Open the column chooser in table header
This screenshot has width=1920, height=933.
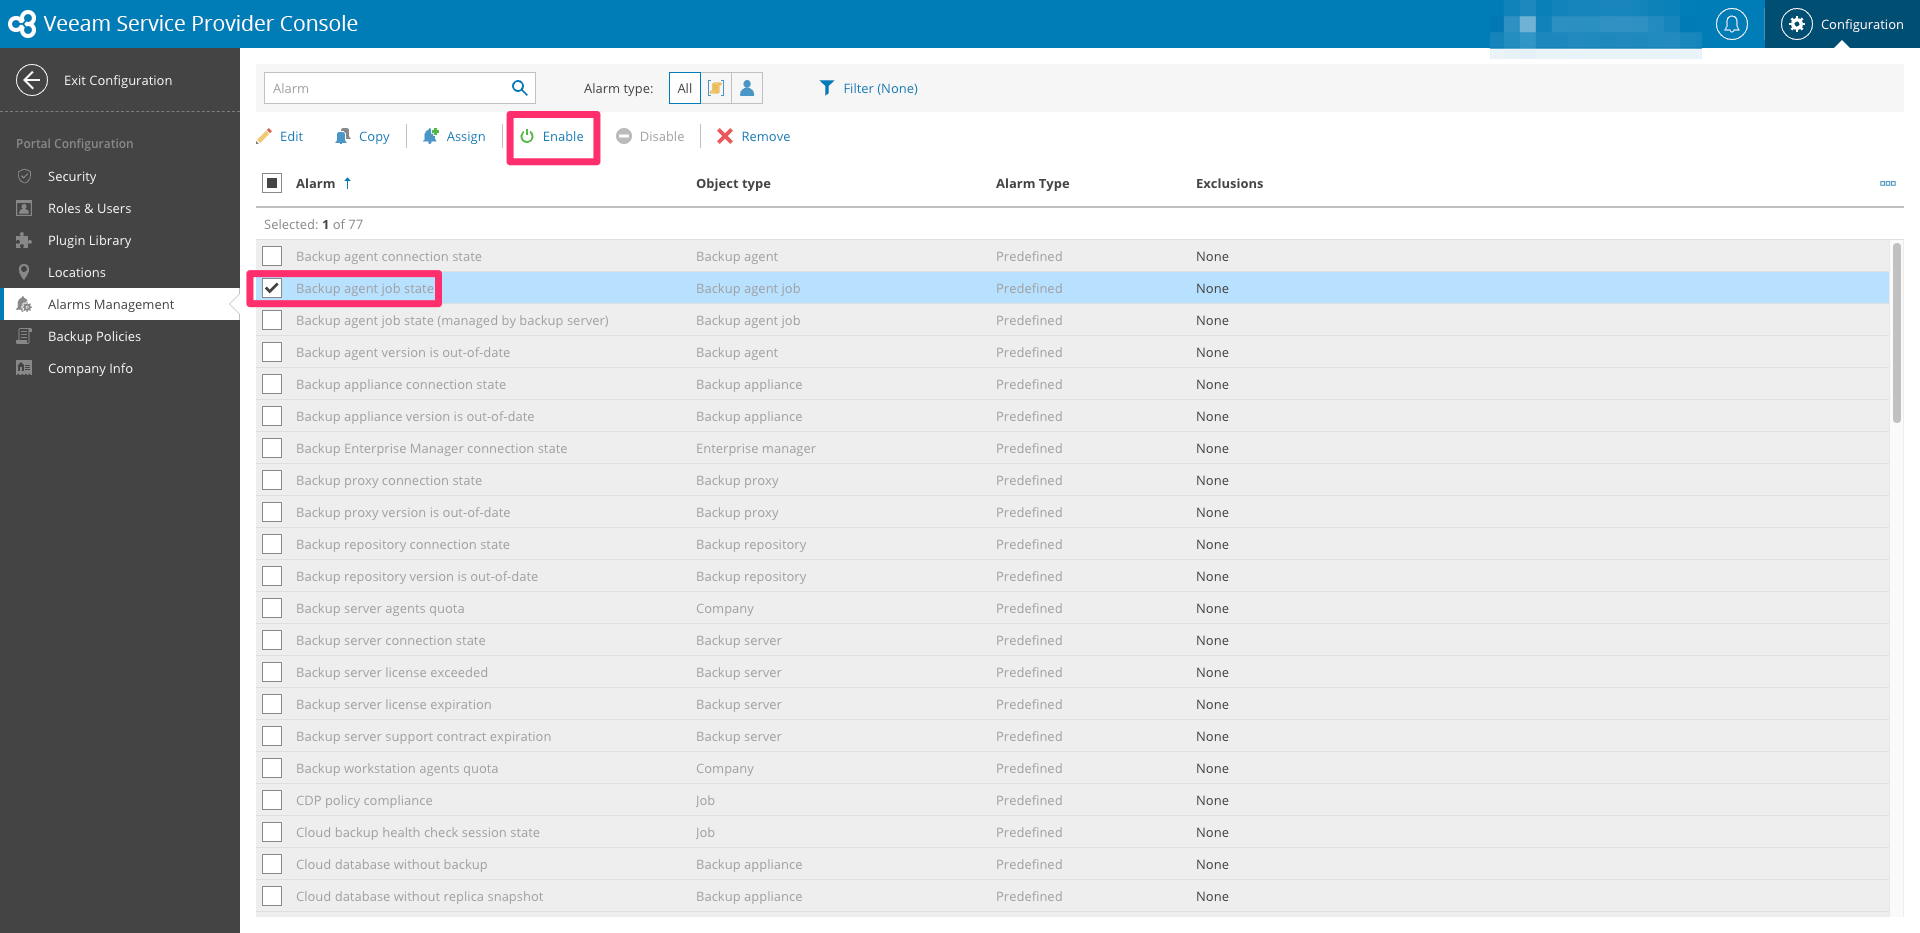tap(1887, 183)
